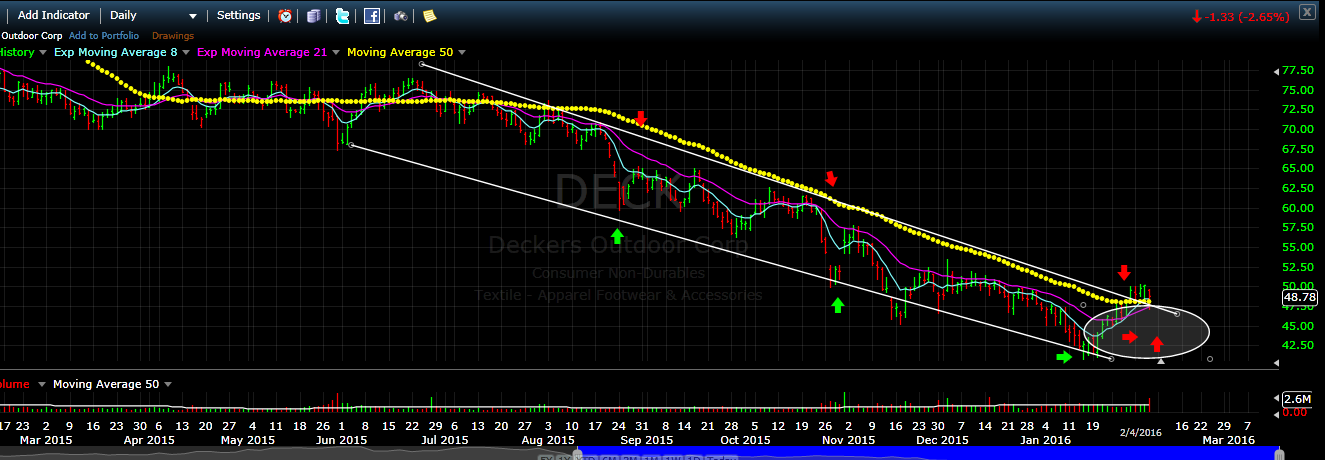Viewport: 1325px width, 460px height.
Task: Select the Exp Moving Average 8 label
Action: [x=115, y=52]
